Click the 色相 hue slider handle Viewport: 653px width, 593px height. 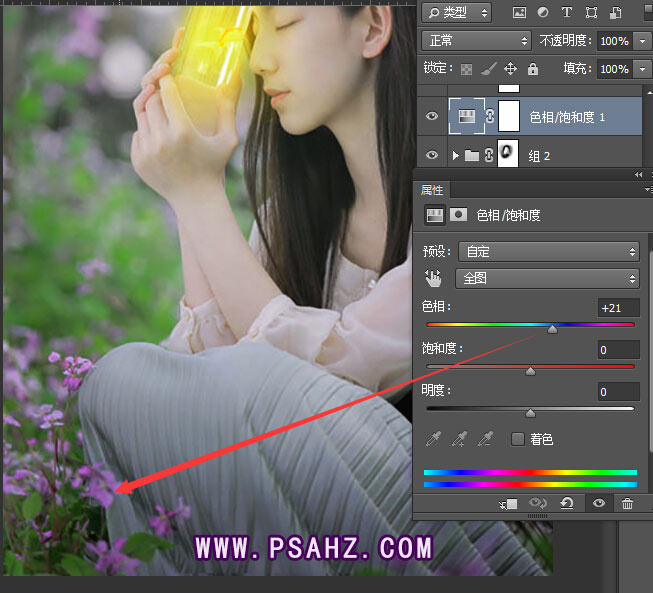tap(552, 329)
